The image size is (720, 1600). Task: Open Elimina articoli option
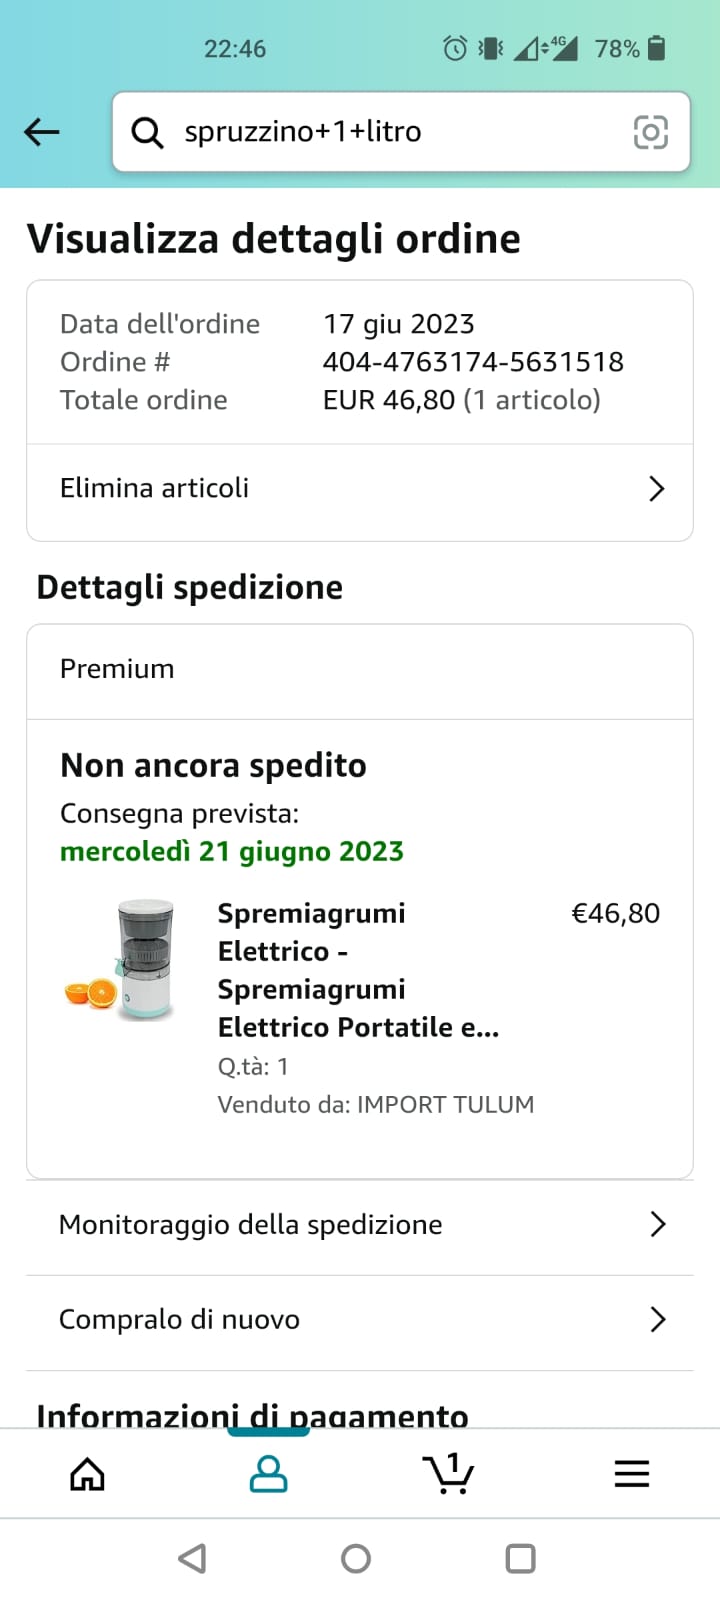click(x=155, y=488)
